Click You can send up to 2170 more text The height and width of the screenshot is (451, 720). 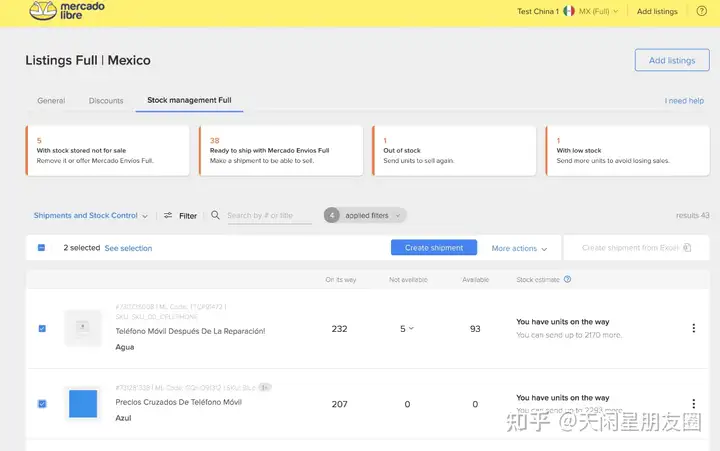(569, 335)
